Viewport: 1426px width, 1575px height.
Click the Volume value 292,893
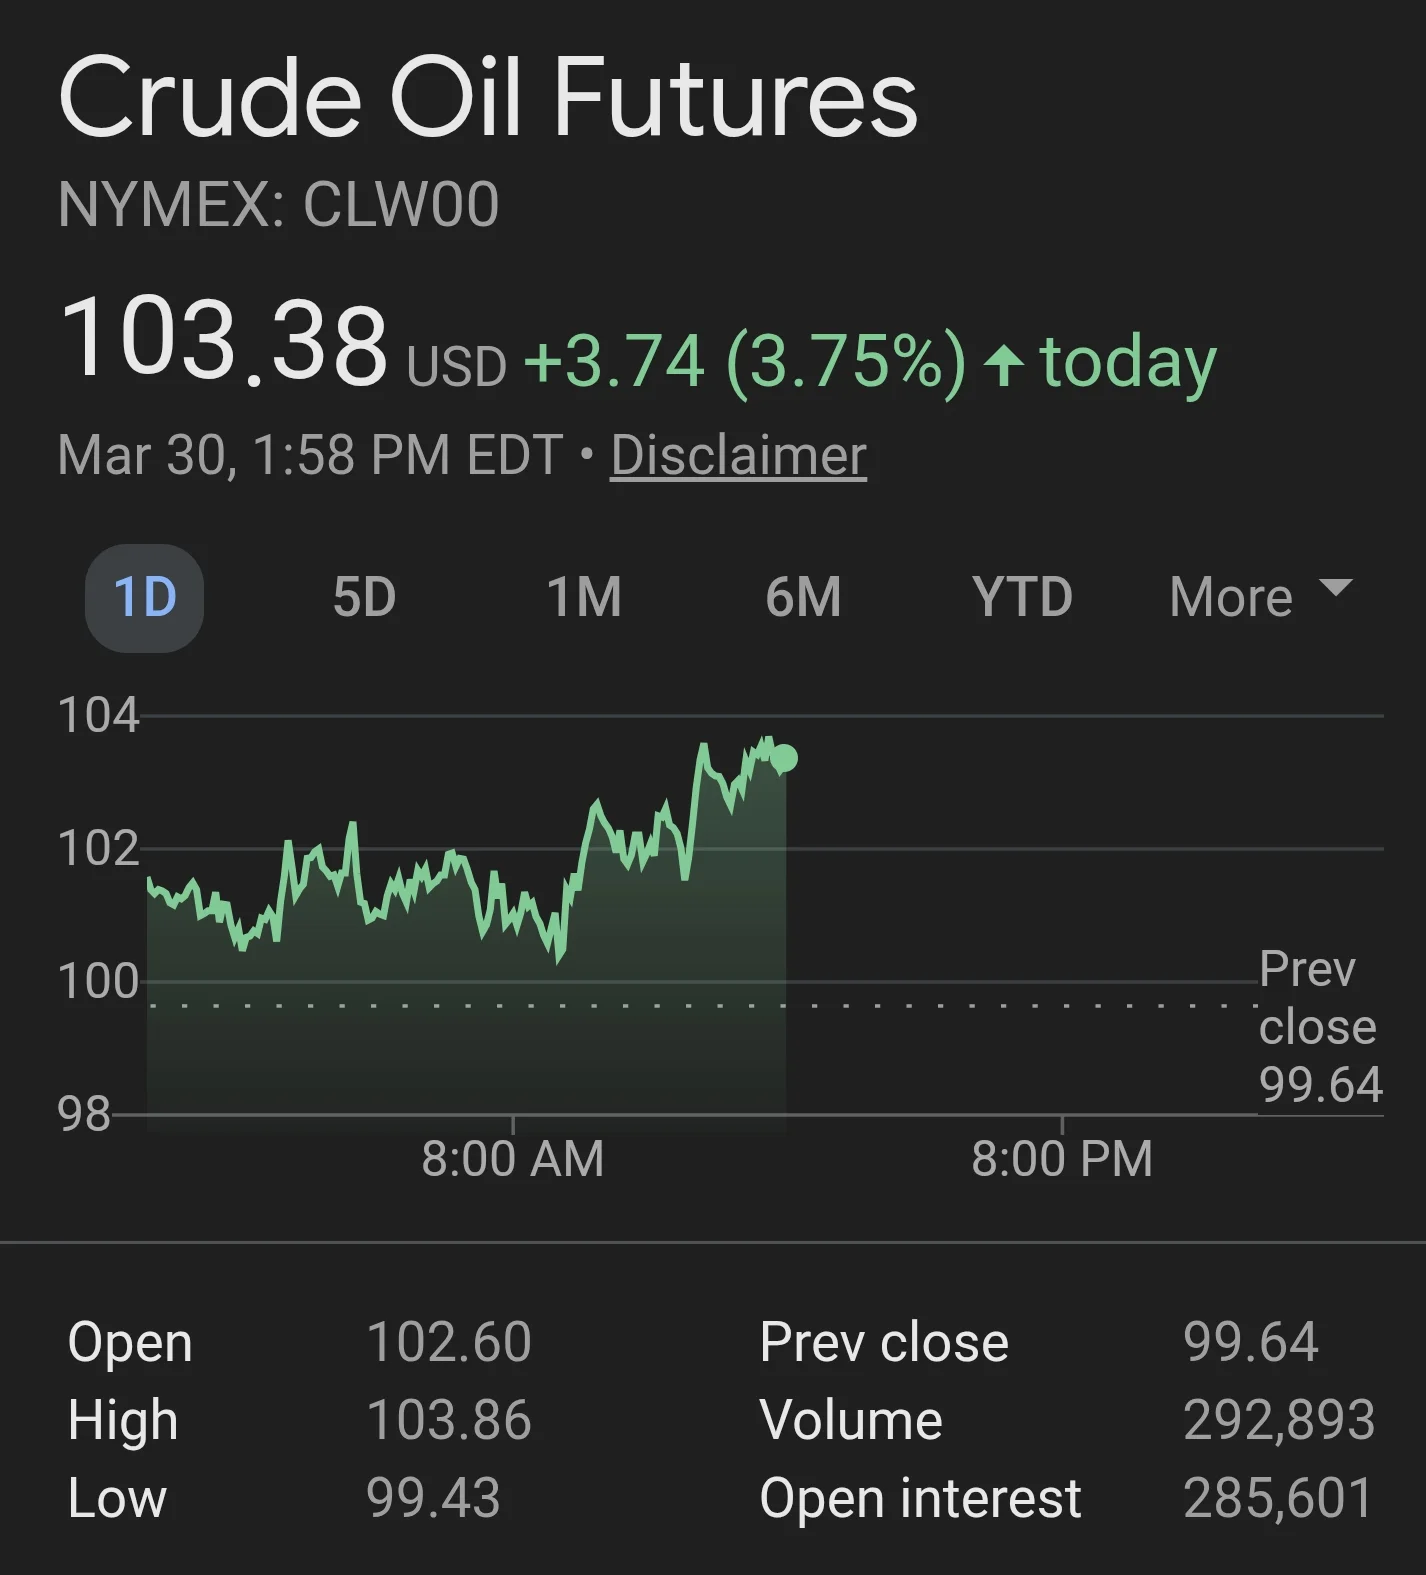[x=1279, y=1420]
